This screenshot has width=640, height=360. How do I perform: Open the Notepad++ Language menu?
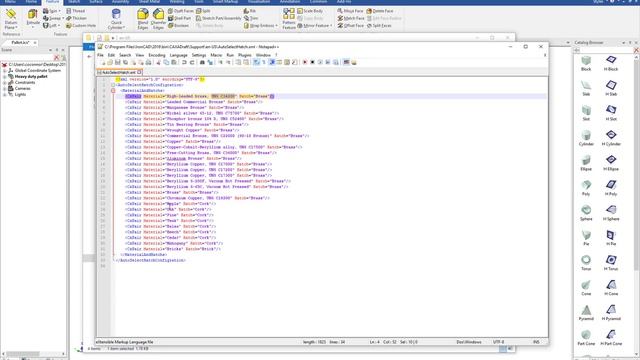pos(178,55)
